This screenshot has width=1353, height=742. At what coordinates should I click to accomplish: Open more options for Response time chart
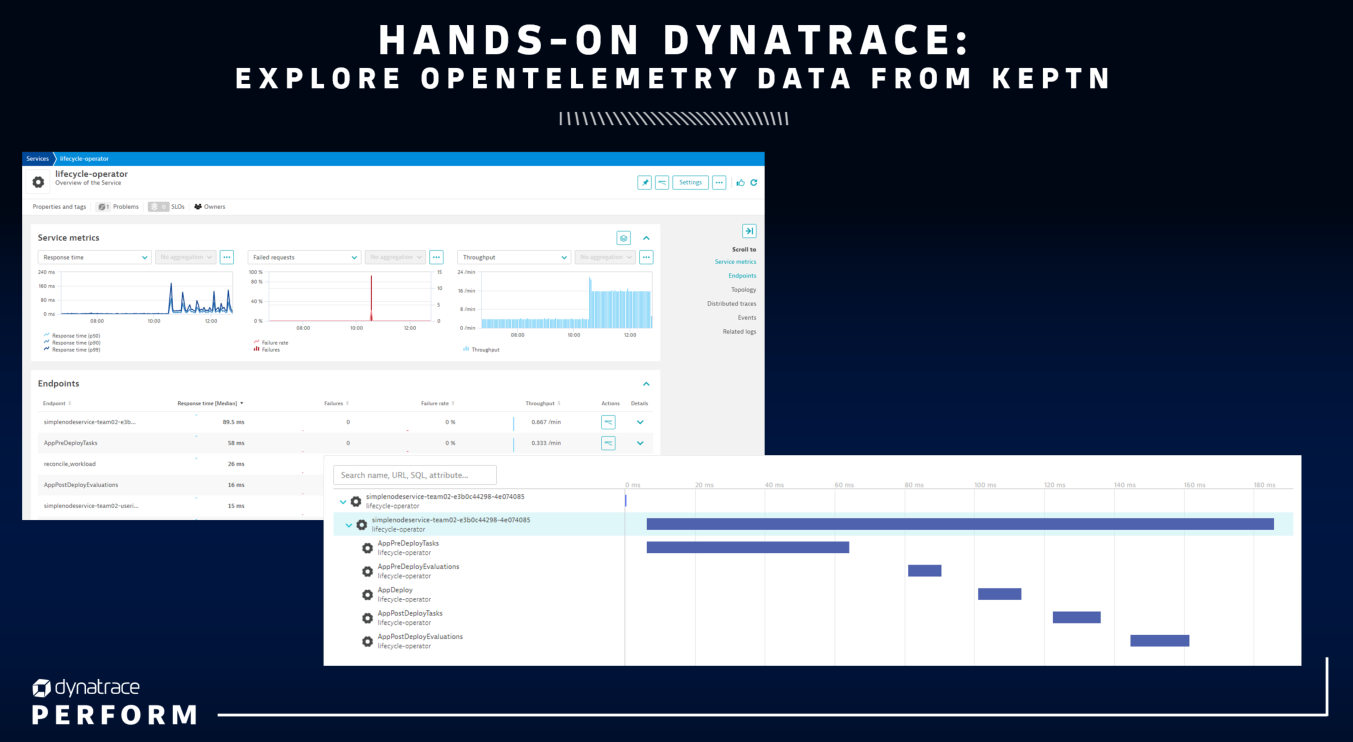(227, 257)
